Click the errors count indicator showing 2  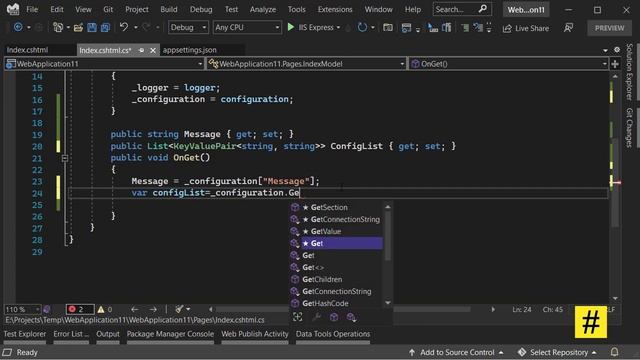click(80, 309)
